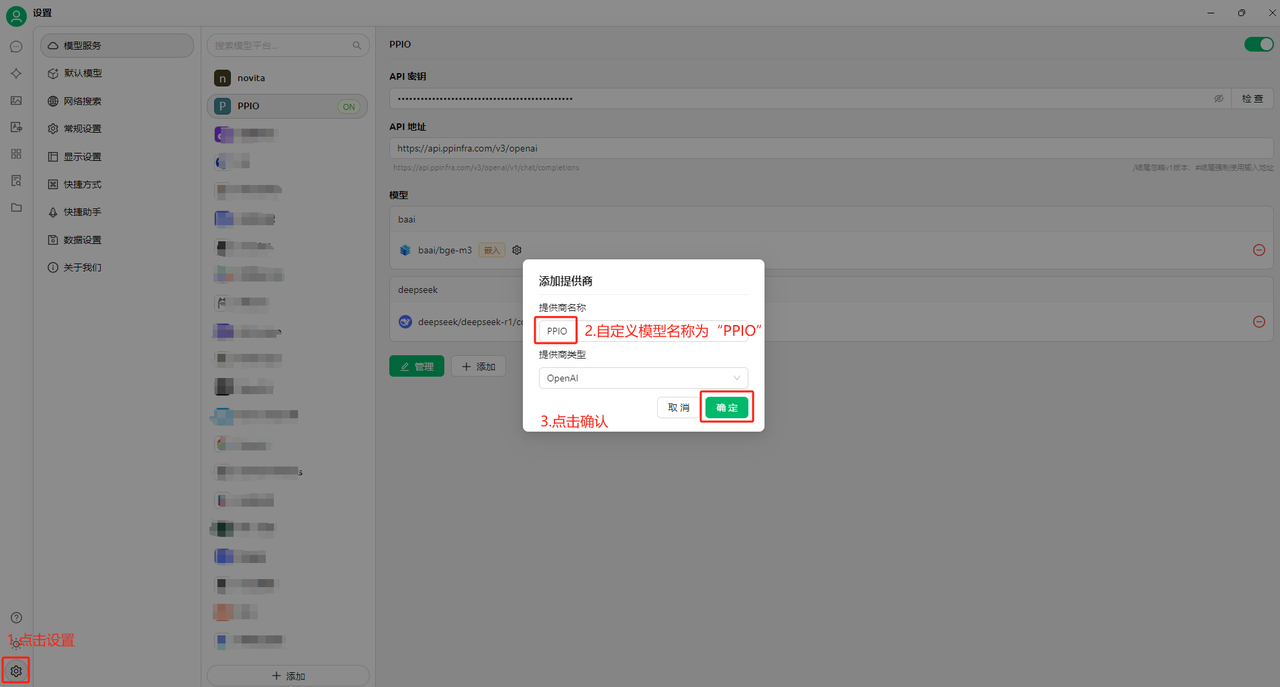Cancel the dialog with 取消

[x=679, y=407]
